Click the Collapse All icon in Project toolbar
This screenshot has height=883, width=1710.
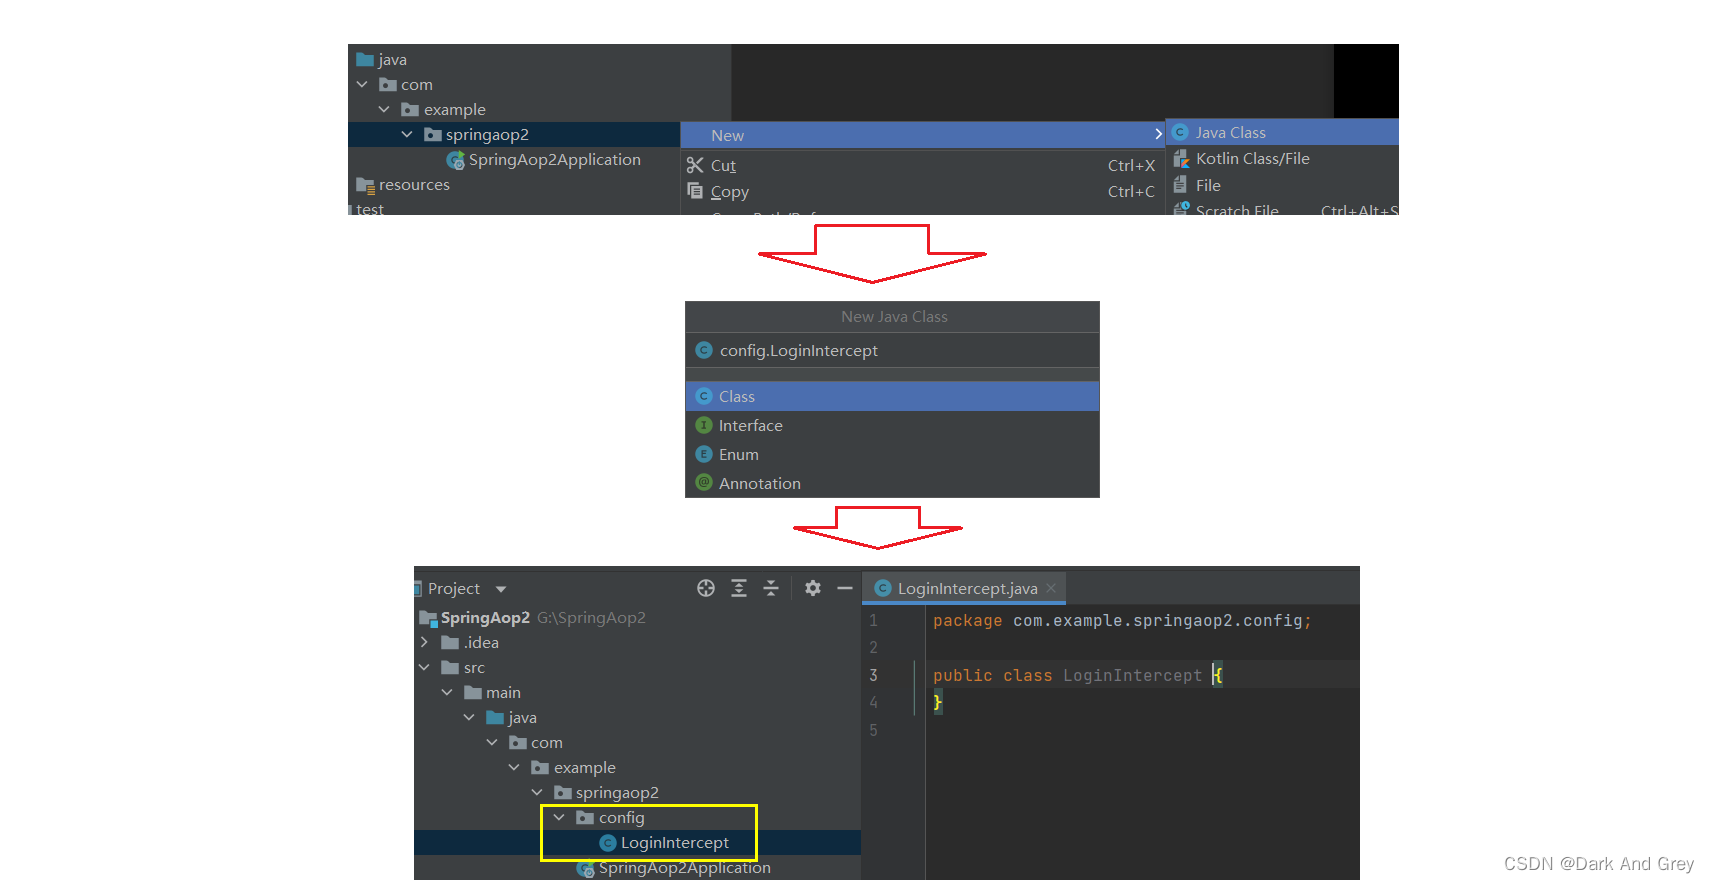click(x=771, y=588)
